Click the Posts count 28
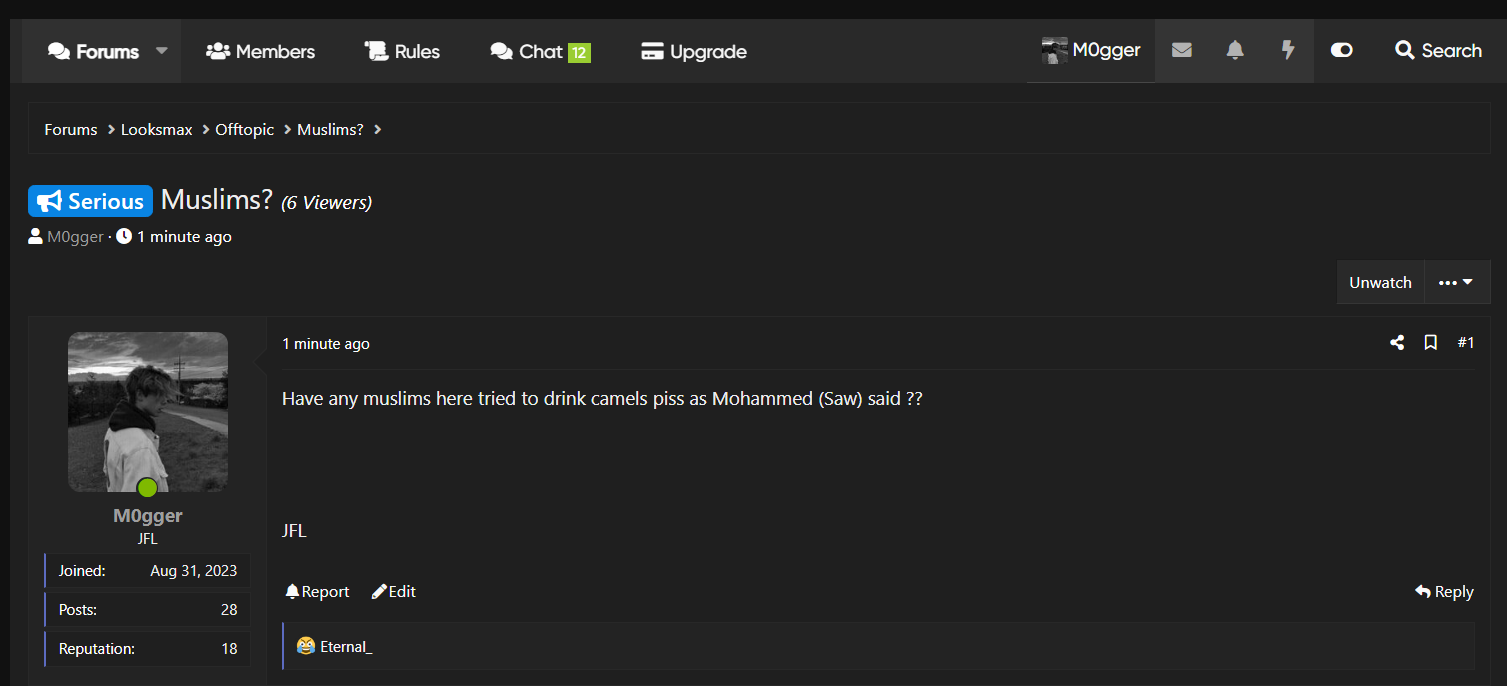 pyautogui.click(x=229, y=610)
